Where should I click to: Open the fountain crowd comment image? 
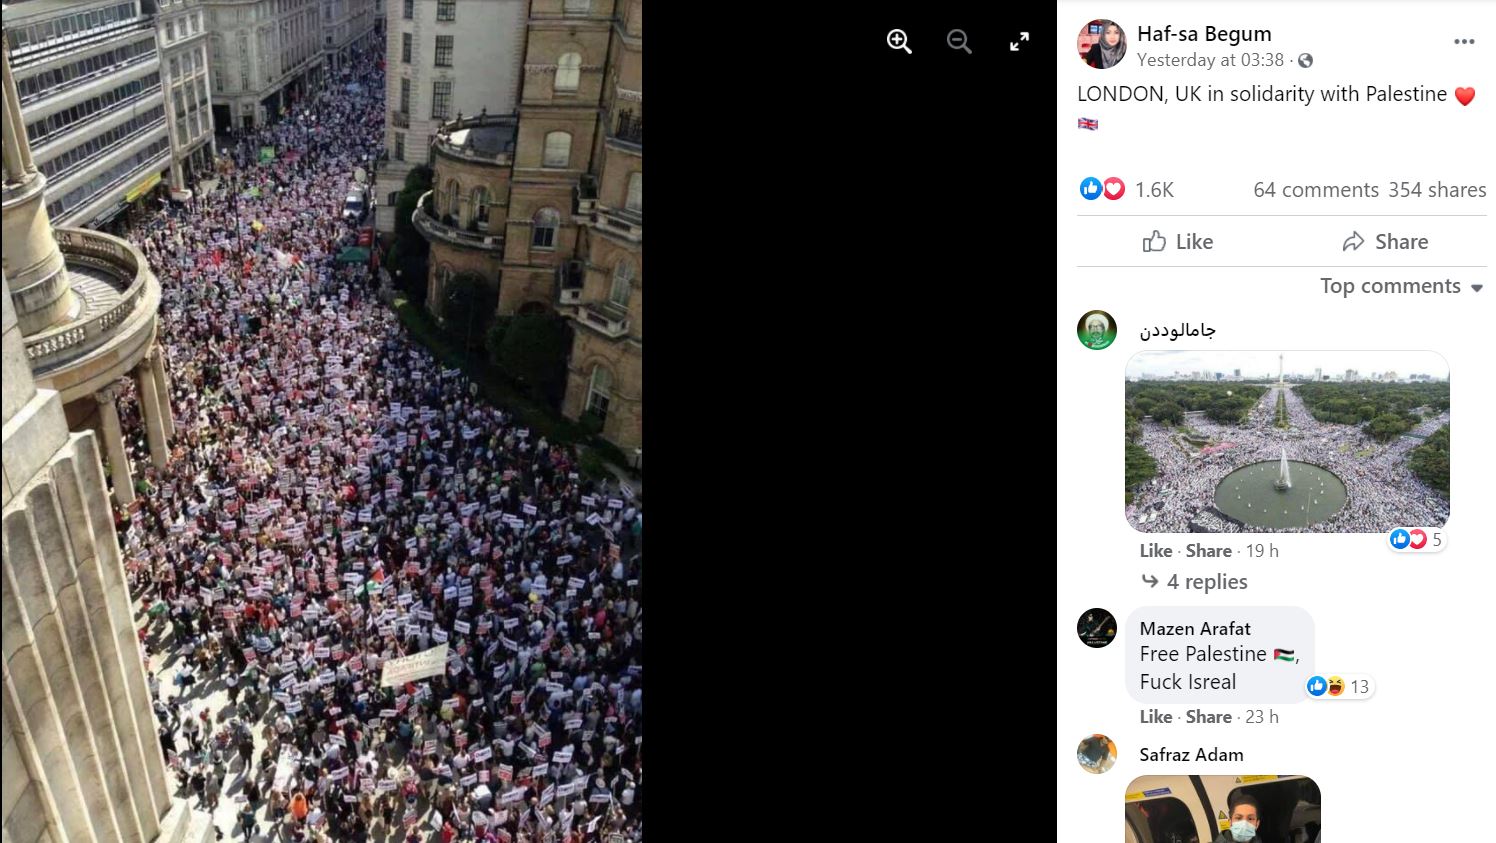pos(1287,441)
